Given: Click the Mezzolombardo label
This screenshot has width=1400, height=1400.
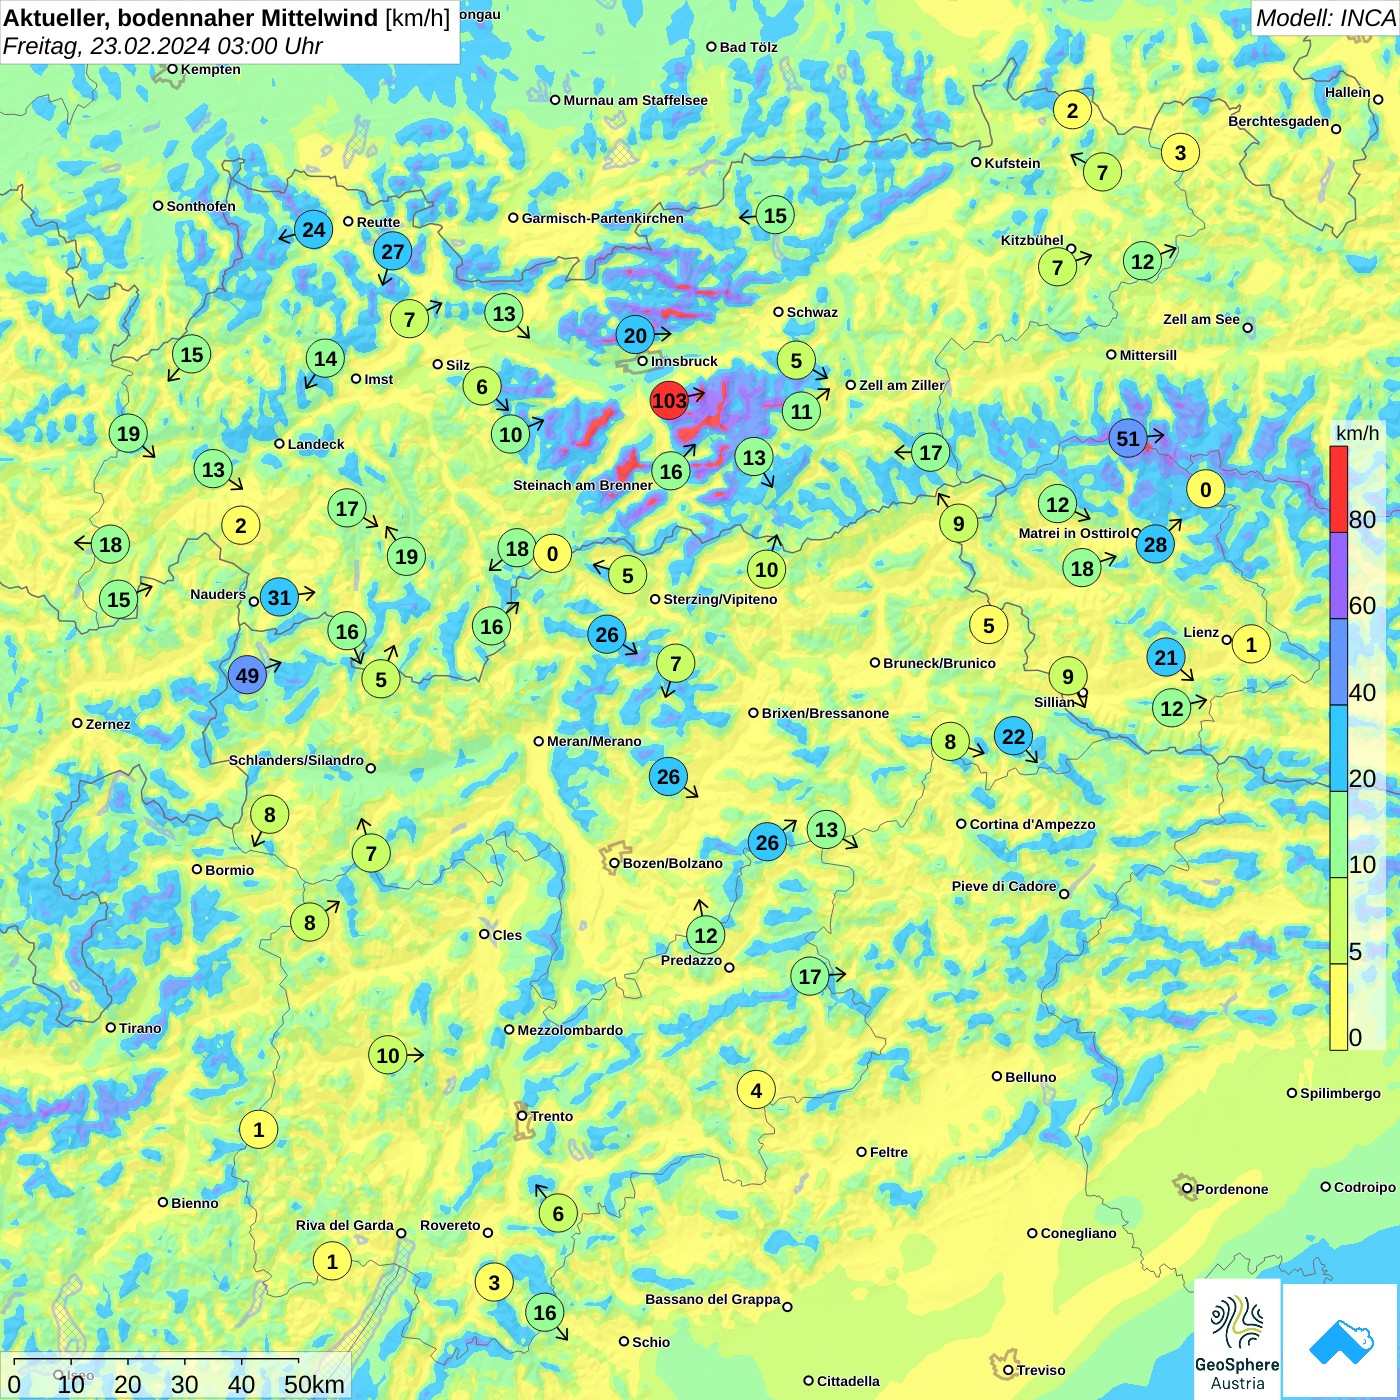Looking at the screenshot, I should click(570, 1030).
